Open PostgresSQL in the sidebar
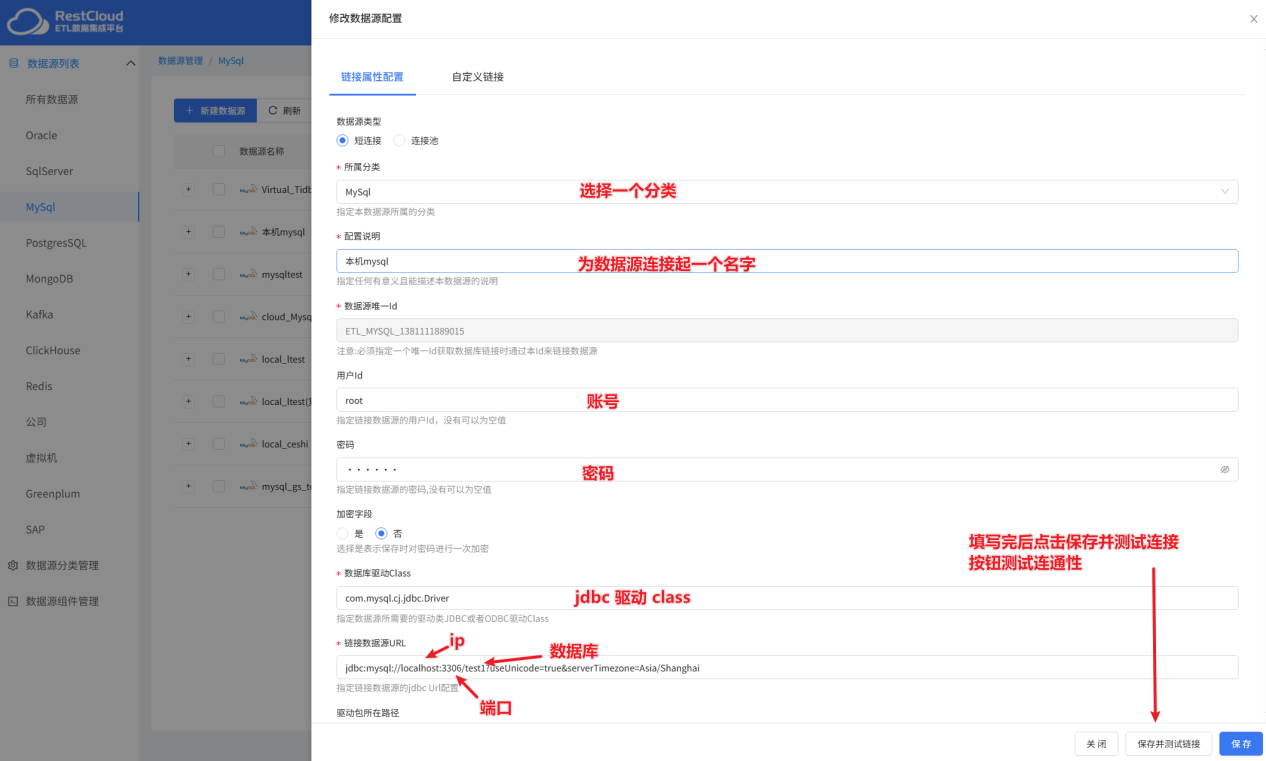 56,243
